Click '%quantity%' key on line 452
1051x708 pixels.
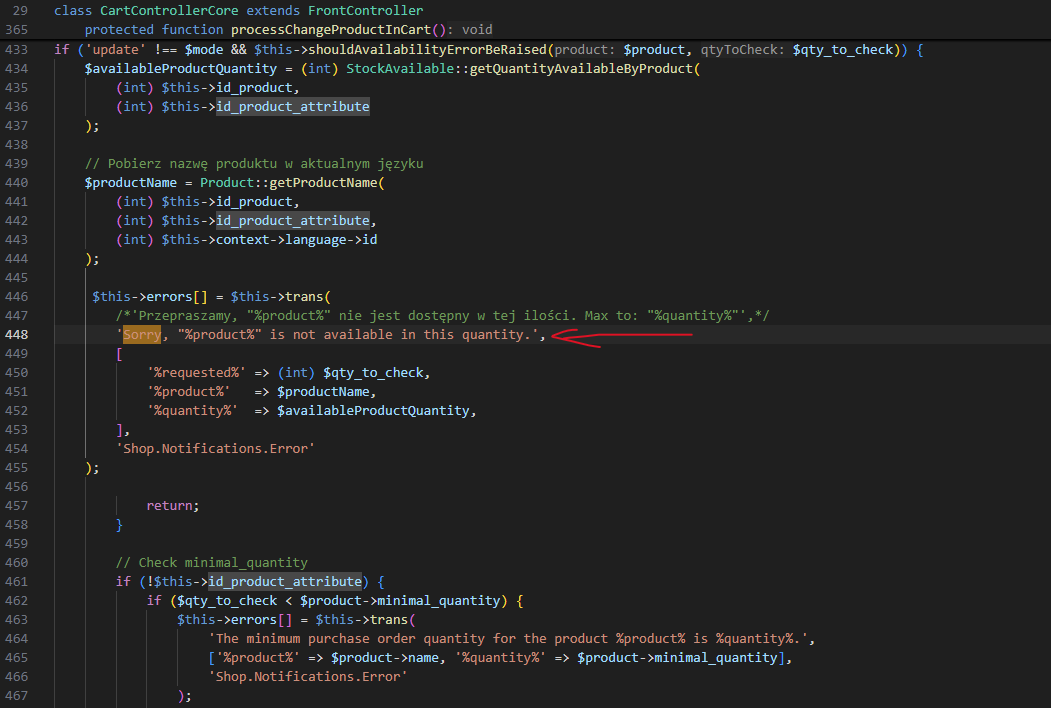[x=192, y=410]
